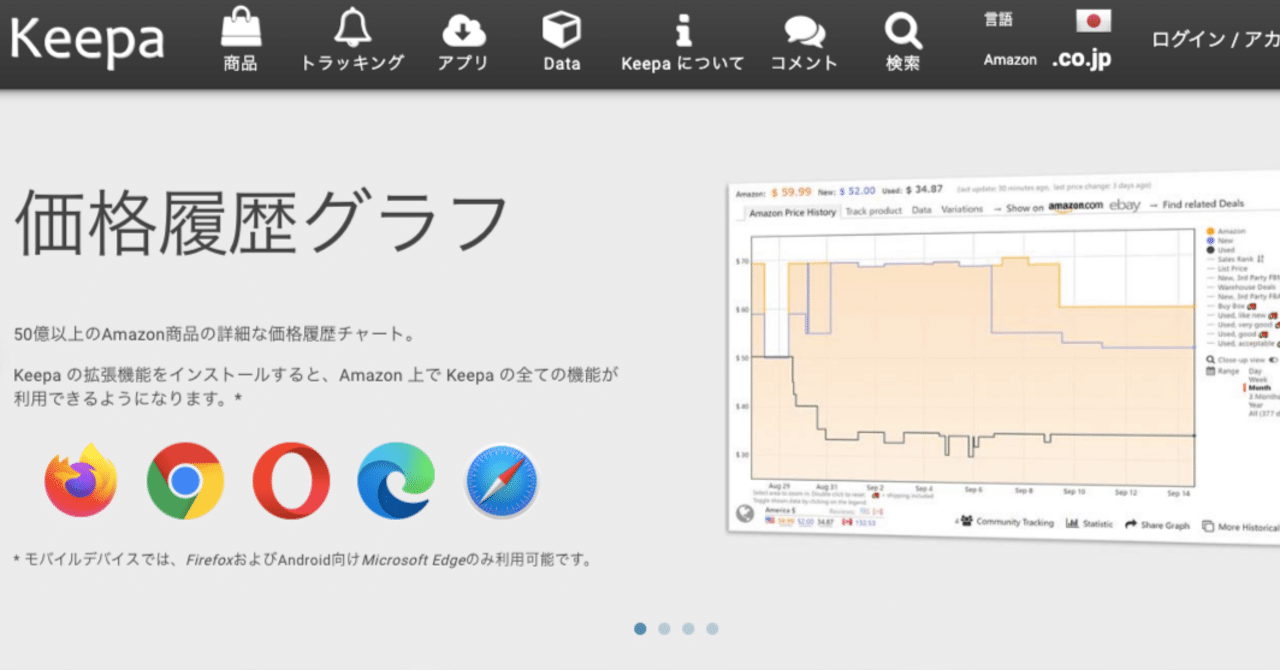Select the third carousel dot

pos(688,629)
